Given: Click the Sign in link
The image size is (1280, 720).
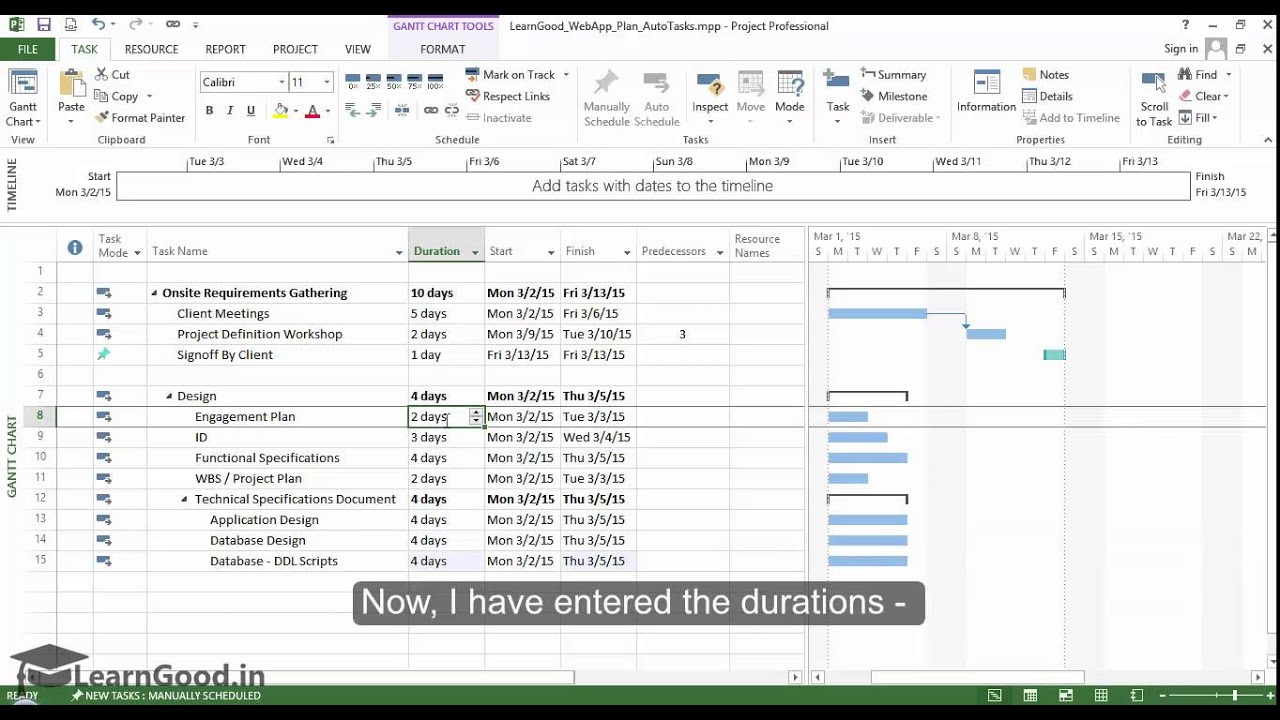Looking at the screenshot, I should point(1181,49).
